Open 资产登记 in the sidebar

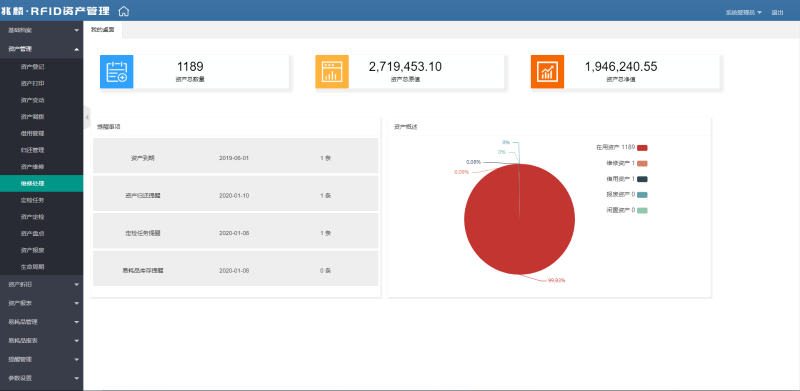pyautogui.click(x=41, y=66)
